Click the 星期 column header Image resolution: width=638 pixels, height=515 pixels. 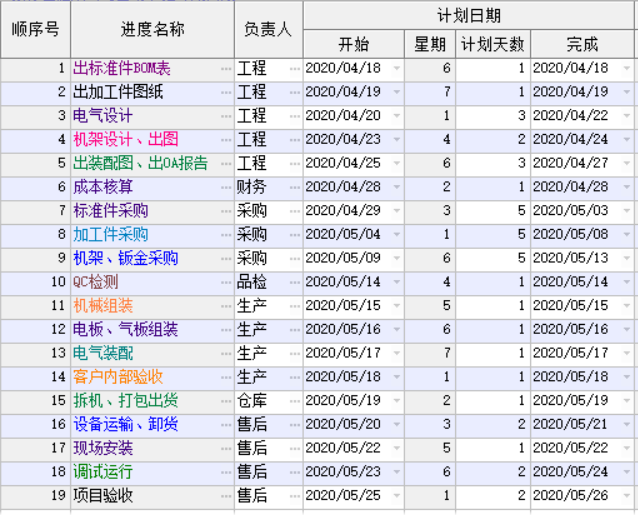[x=430, y=44]
